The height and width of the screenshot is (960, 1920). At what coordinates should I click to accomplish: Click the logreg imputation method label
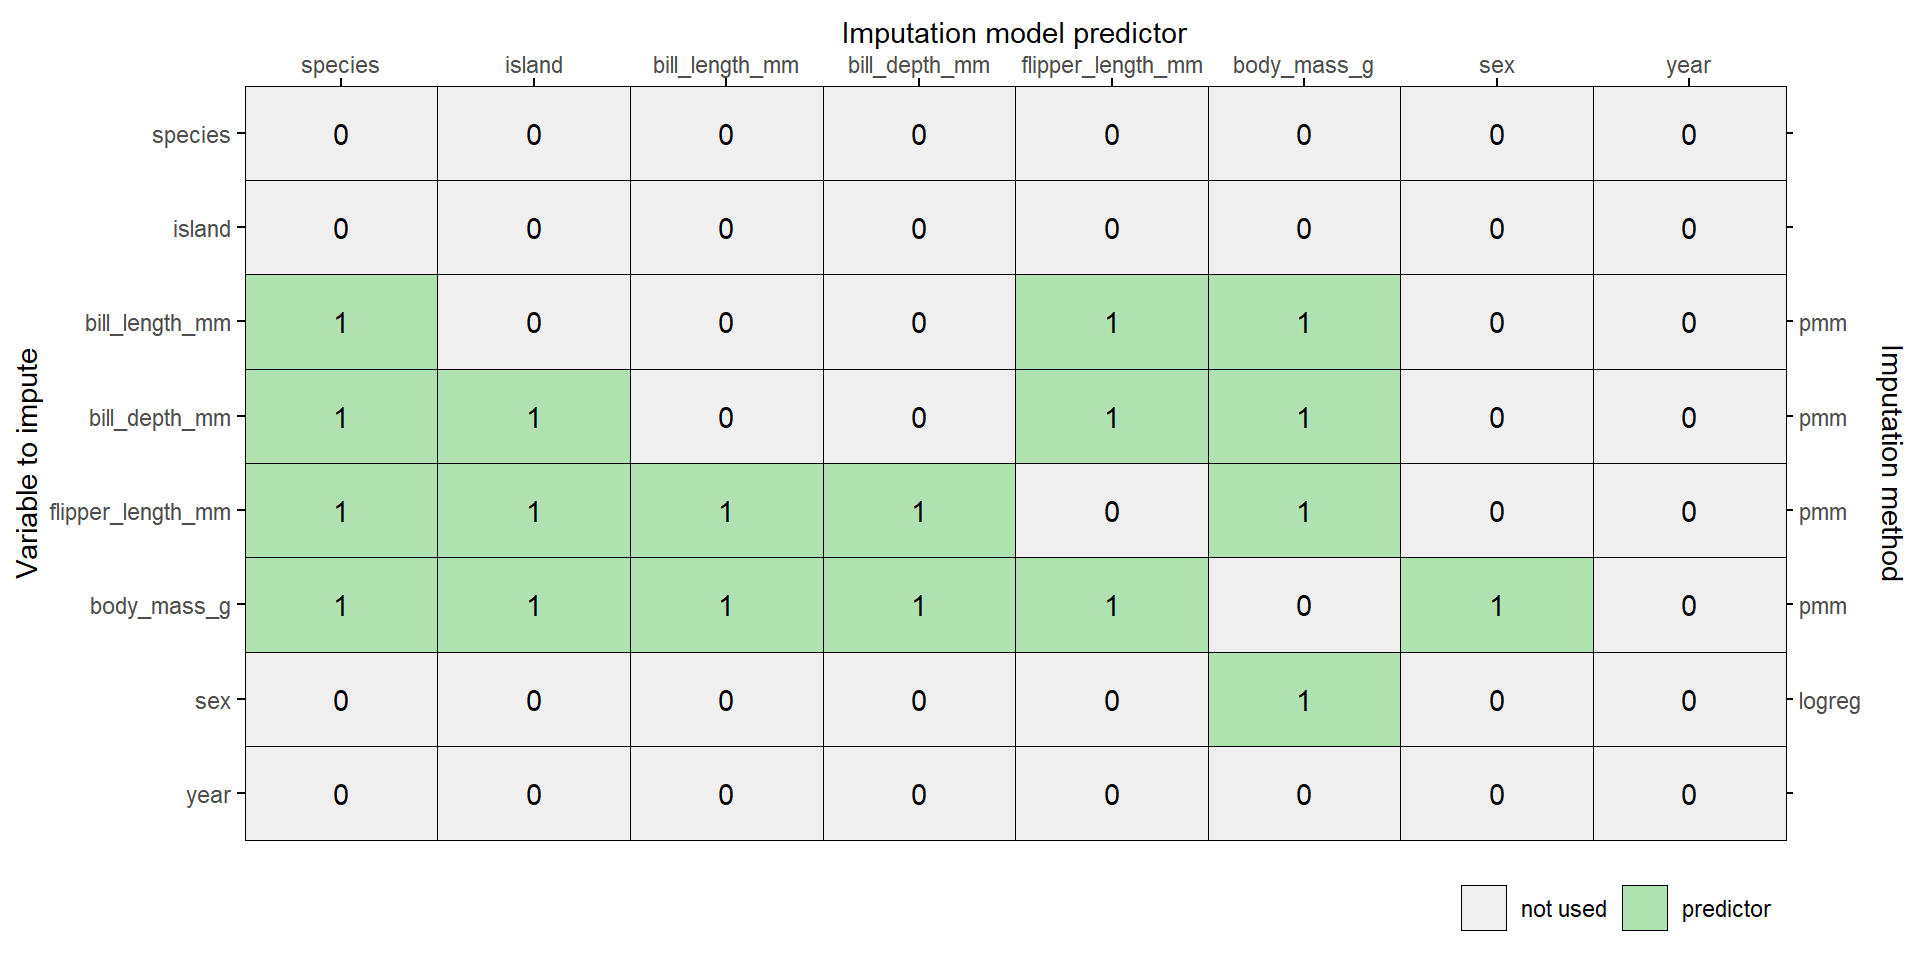(1829, 701)
